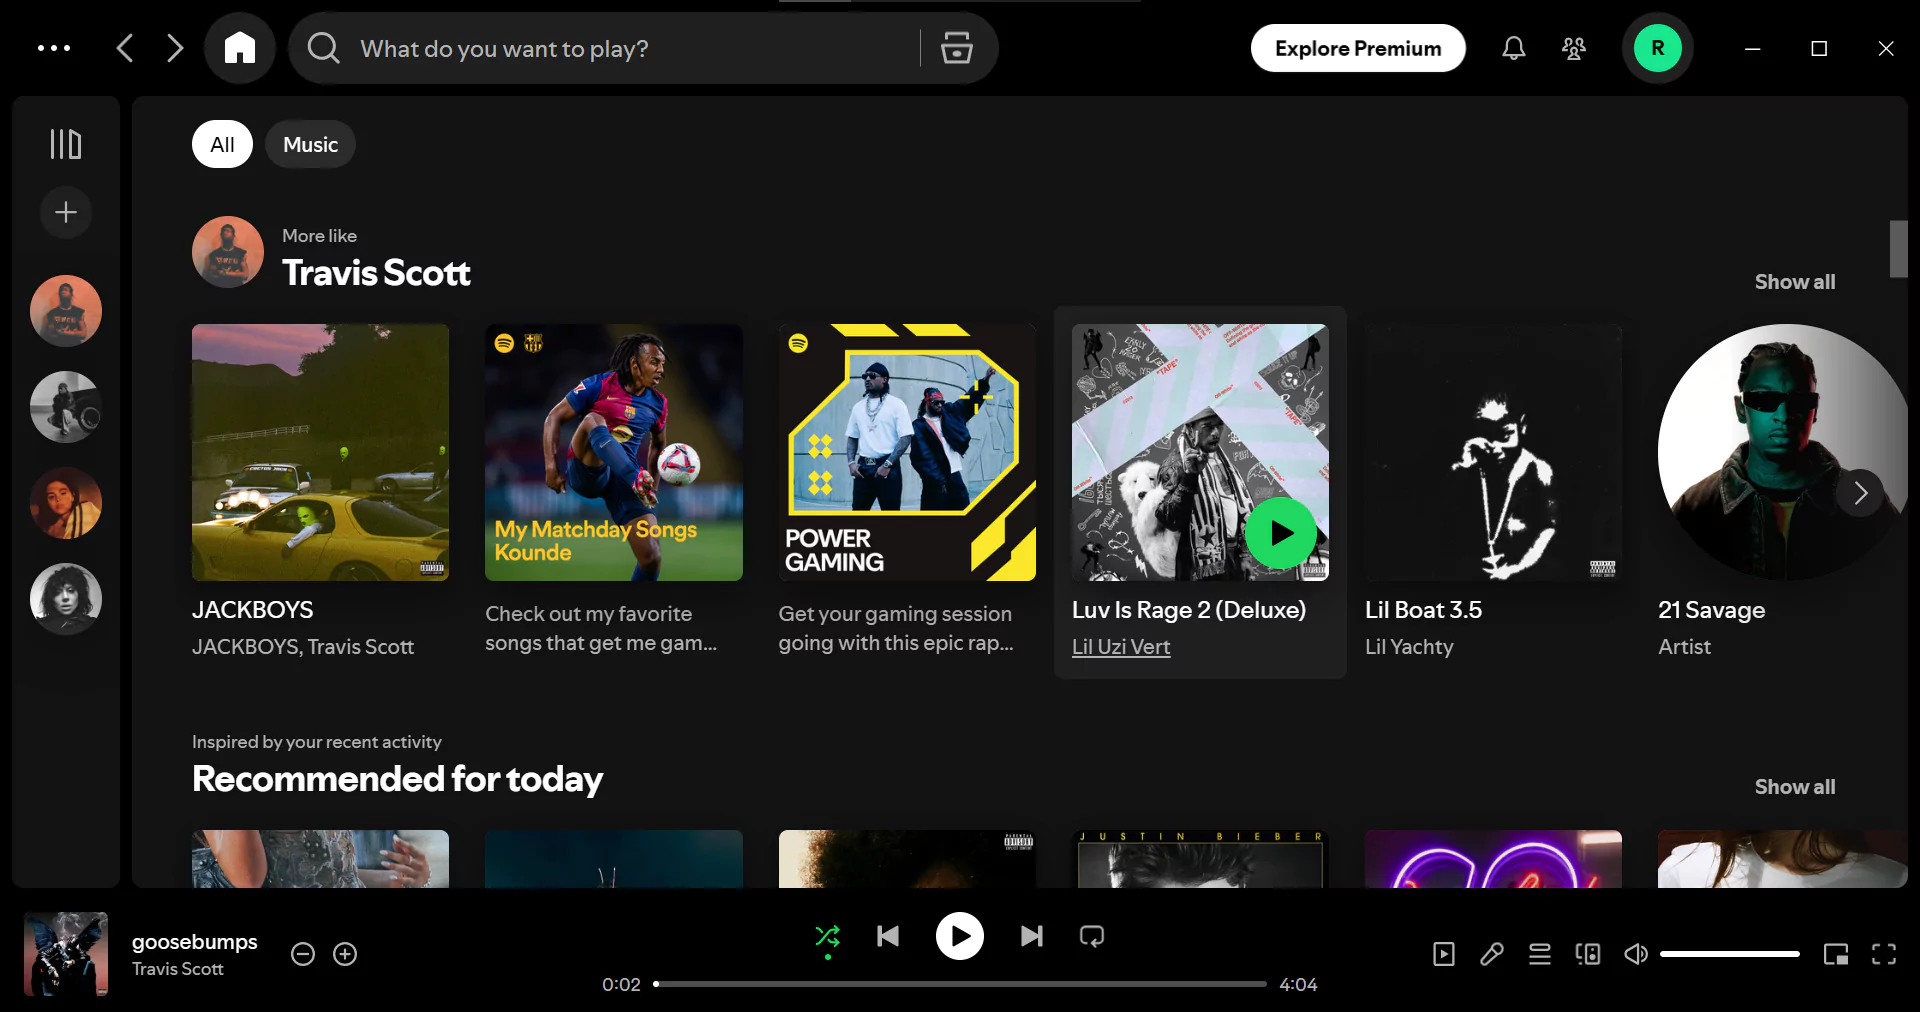Open the three-dot app menu
The image size is (1920, 1012).
click(x=54, y=48)
